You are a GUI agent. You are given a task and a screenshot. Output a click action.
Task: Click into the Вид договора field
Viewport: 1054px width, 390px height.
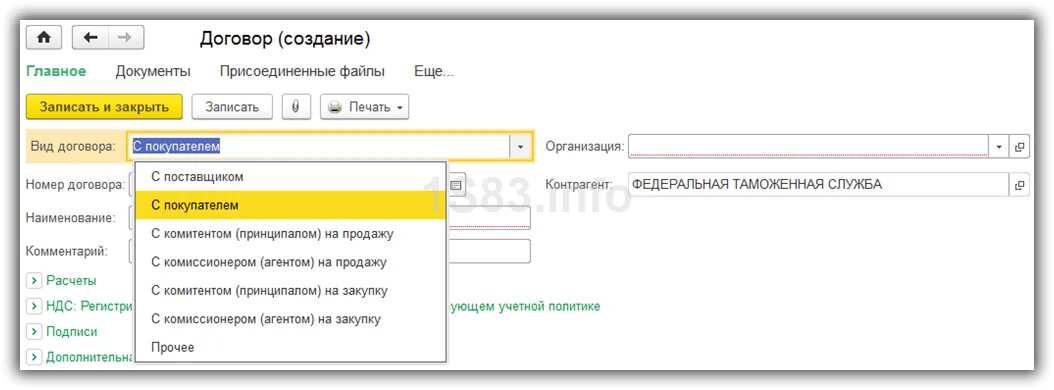click(319, 147)
